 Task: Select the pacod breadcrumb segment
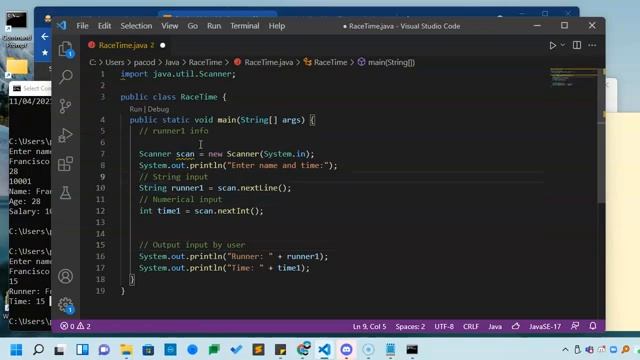pos(144,62)
